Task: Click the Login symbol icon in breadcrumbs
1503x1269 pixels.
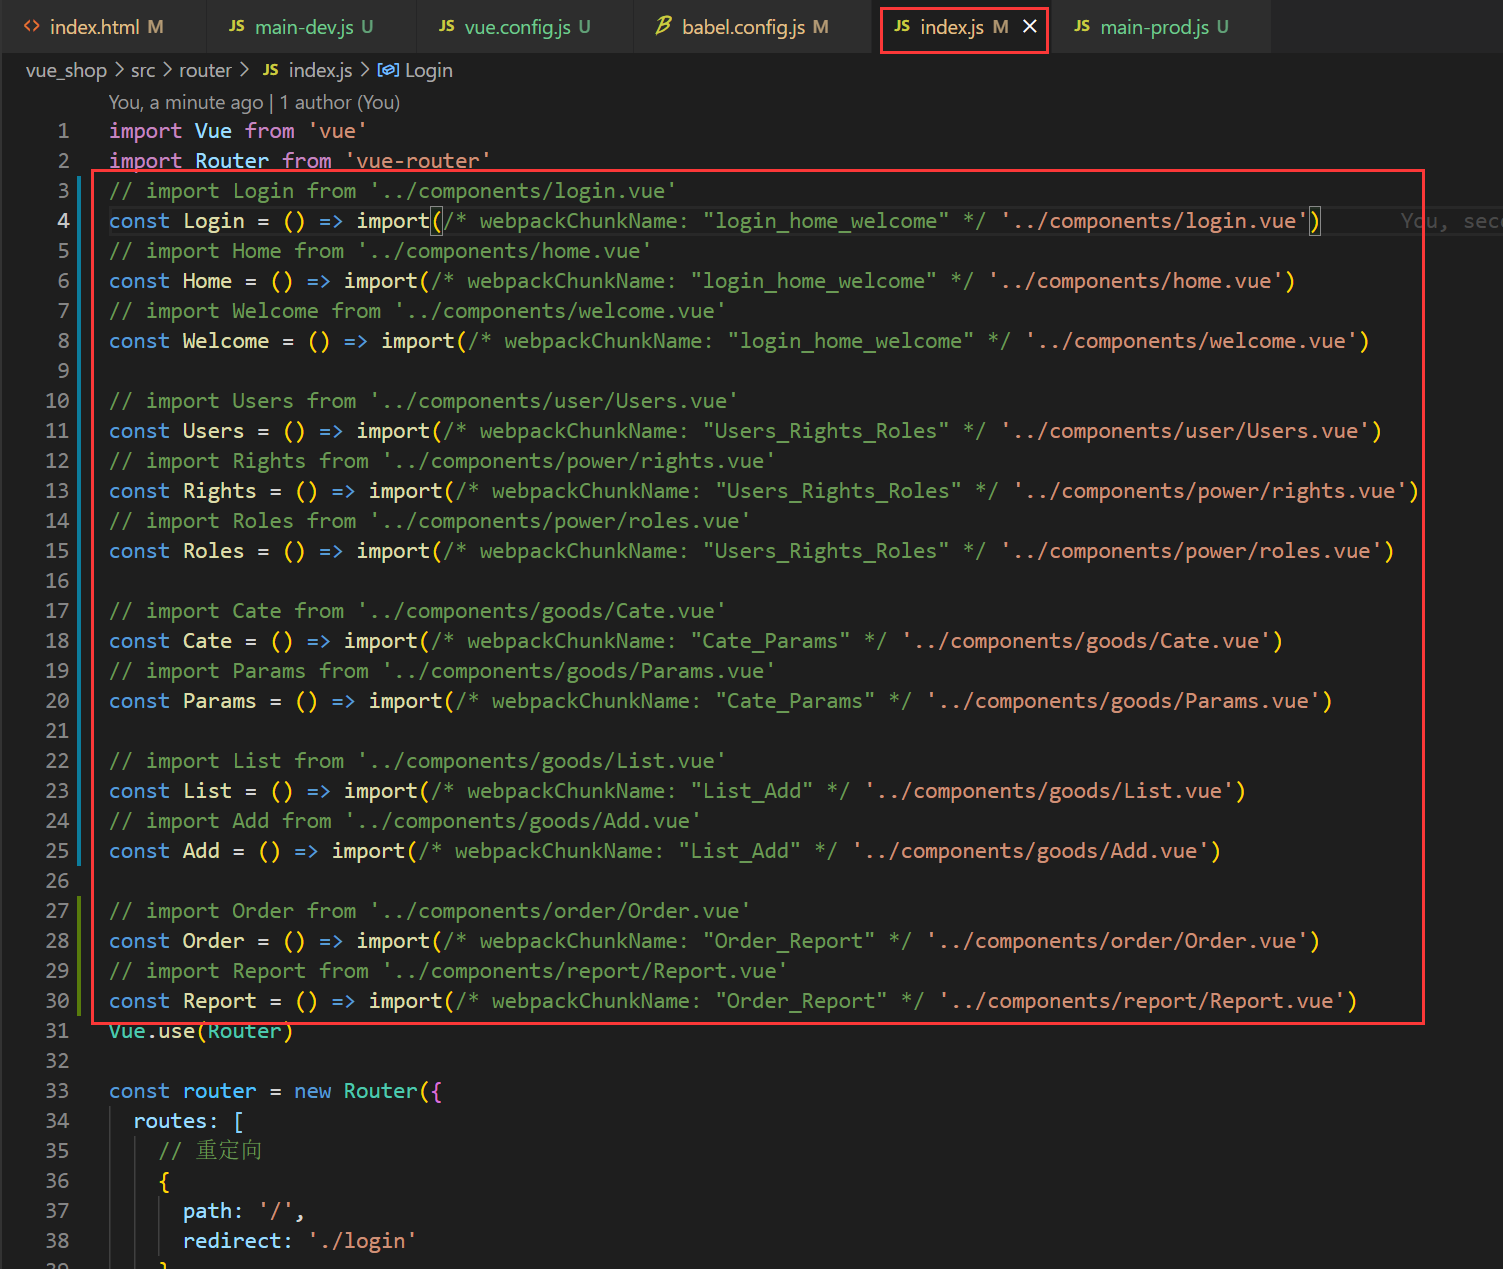Action: (x=388, y=70)
